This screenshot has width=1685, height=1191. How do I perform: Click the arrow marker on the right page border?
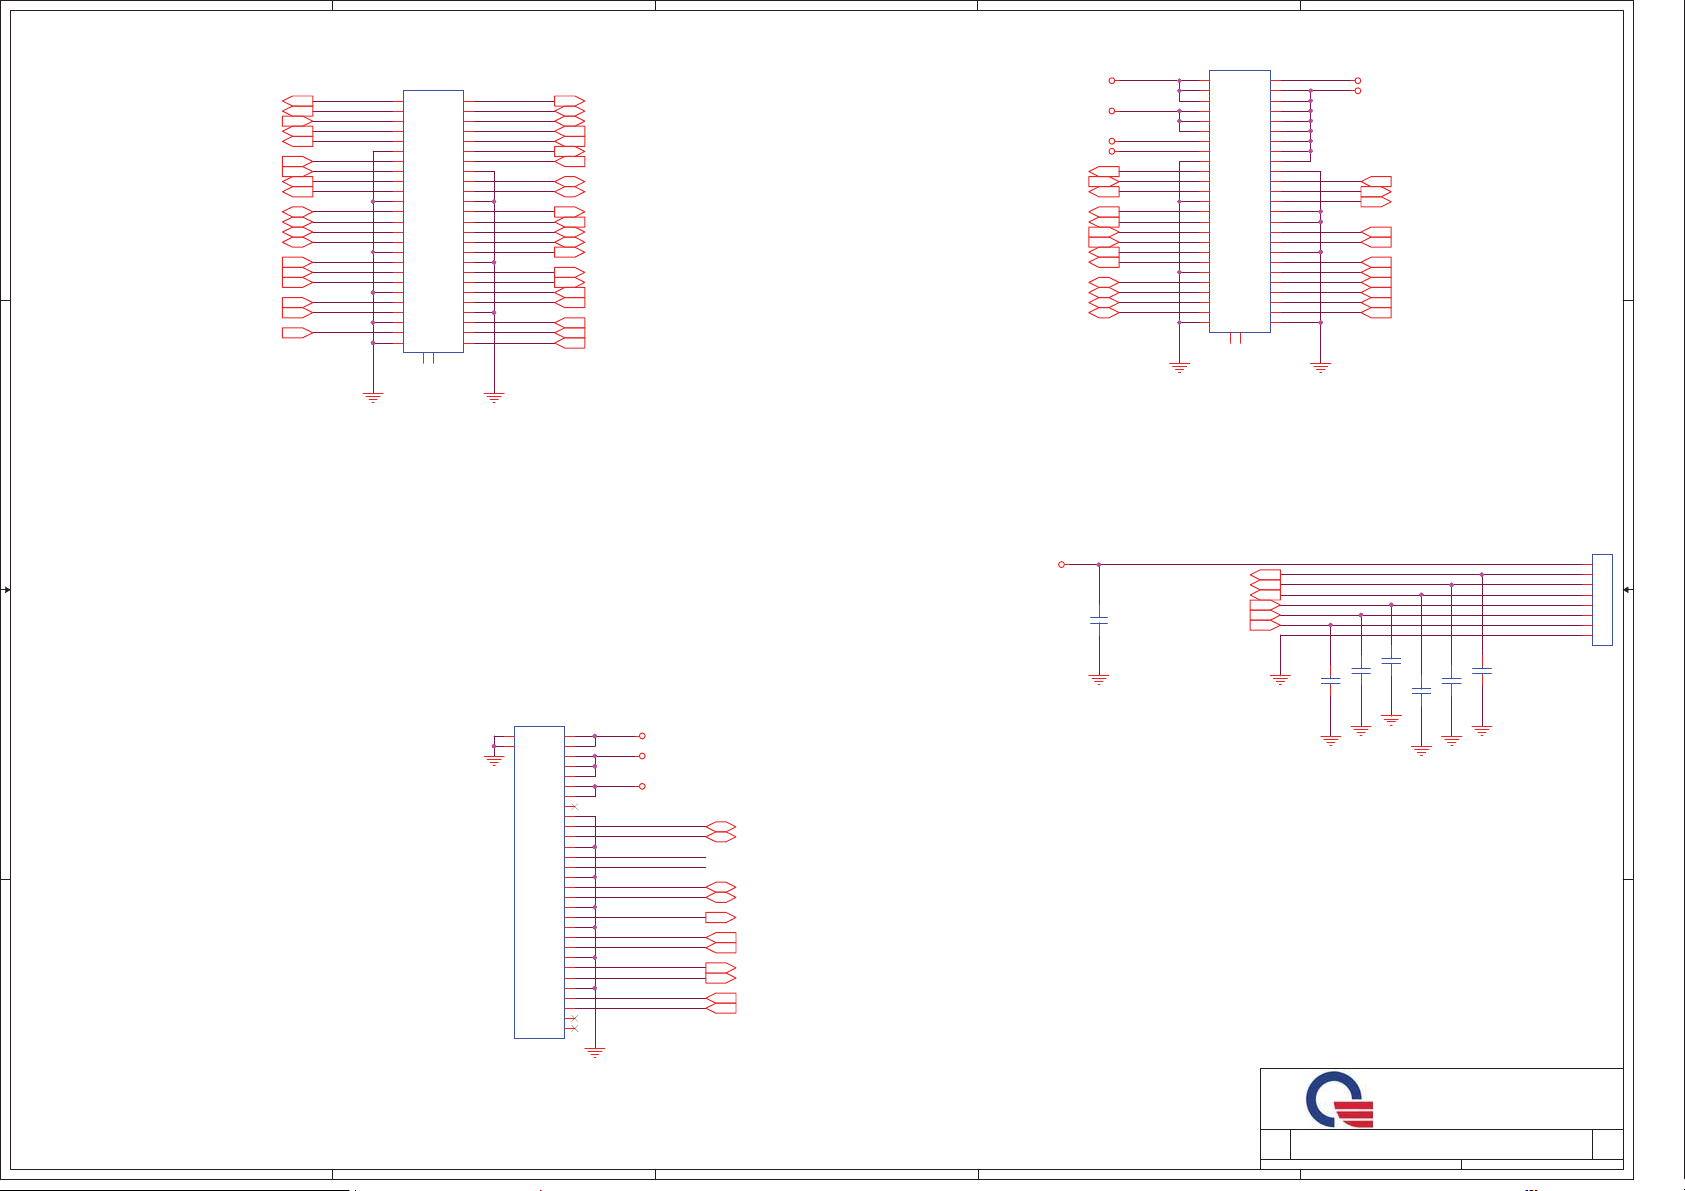[1628, 590]
